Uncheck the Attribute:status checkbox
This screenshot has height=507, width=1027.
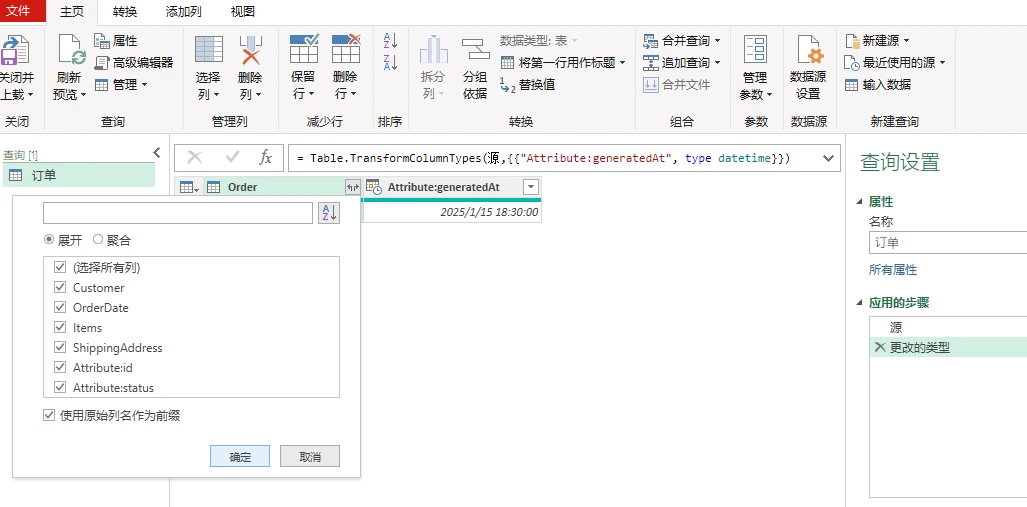[60, 387]
